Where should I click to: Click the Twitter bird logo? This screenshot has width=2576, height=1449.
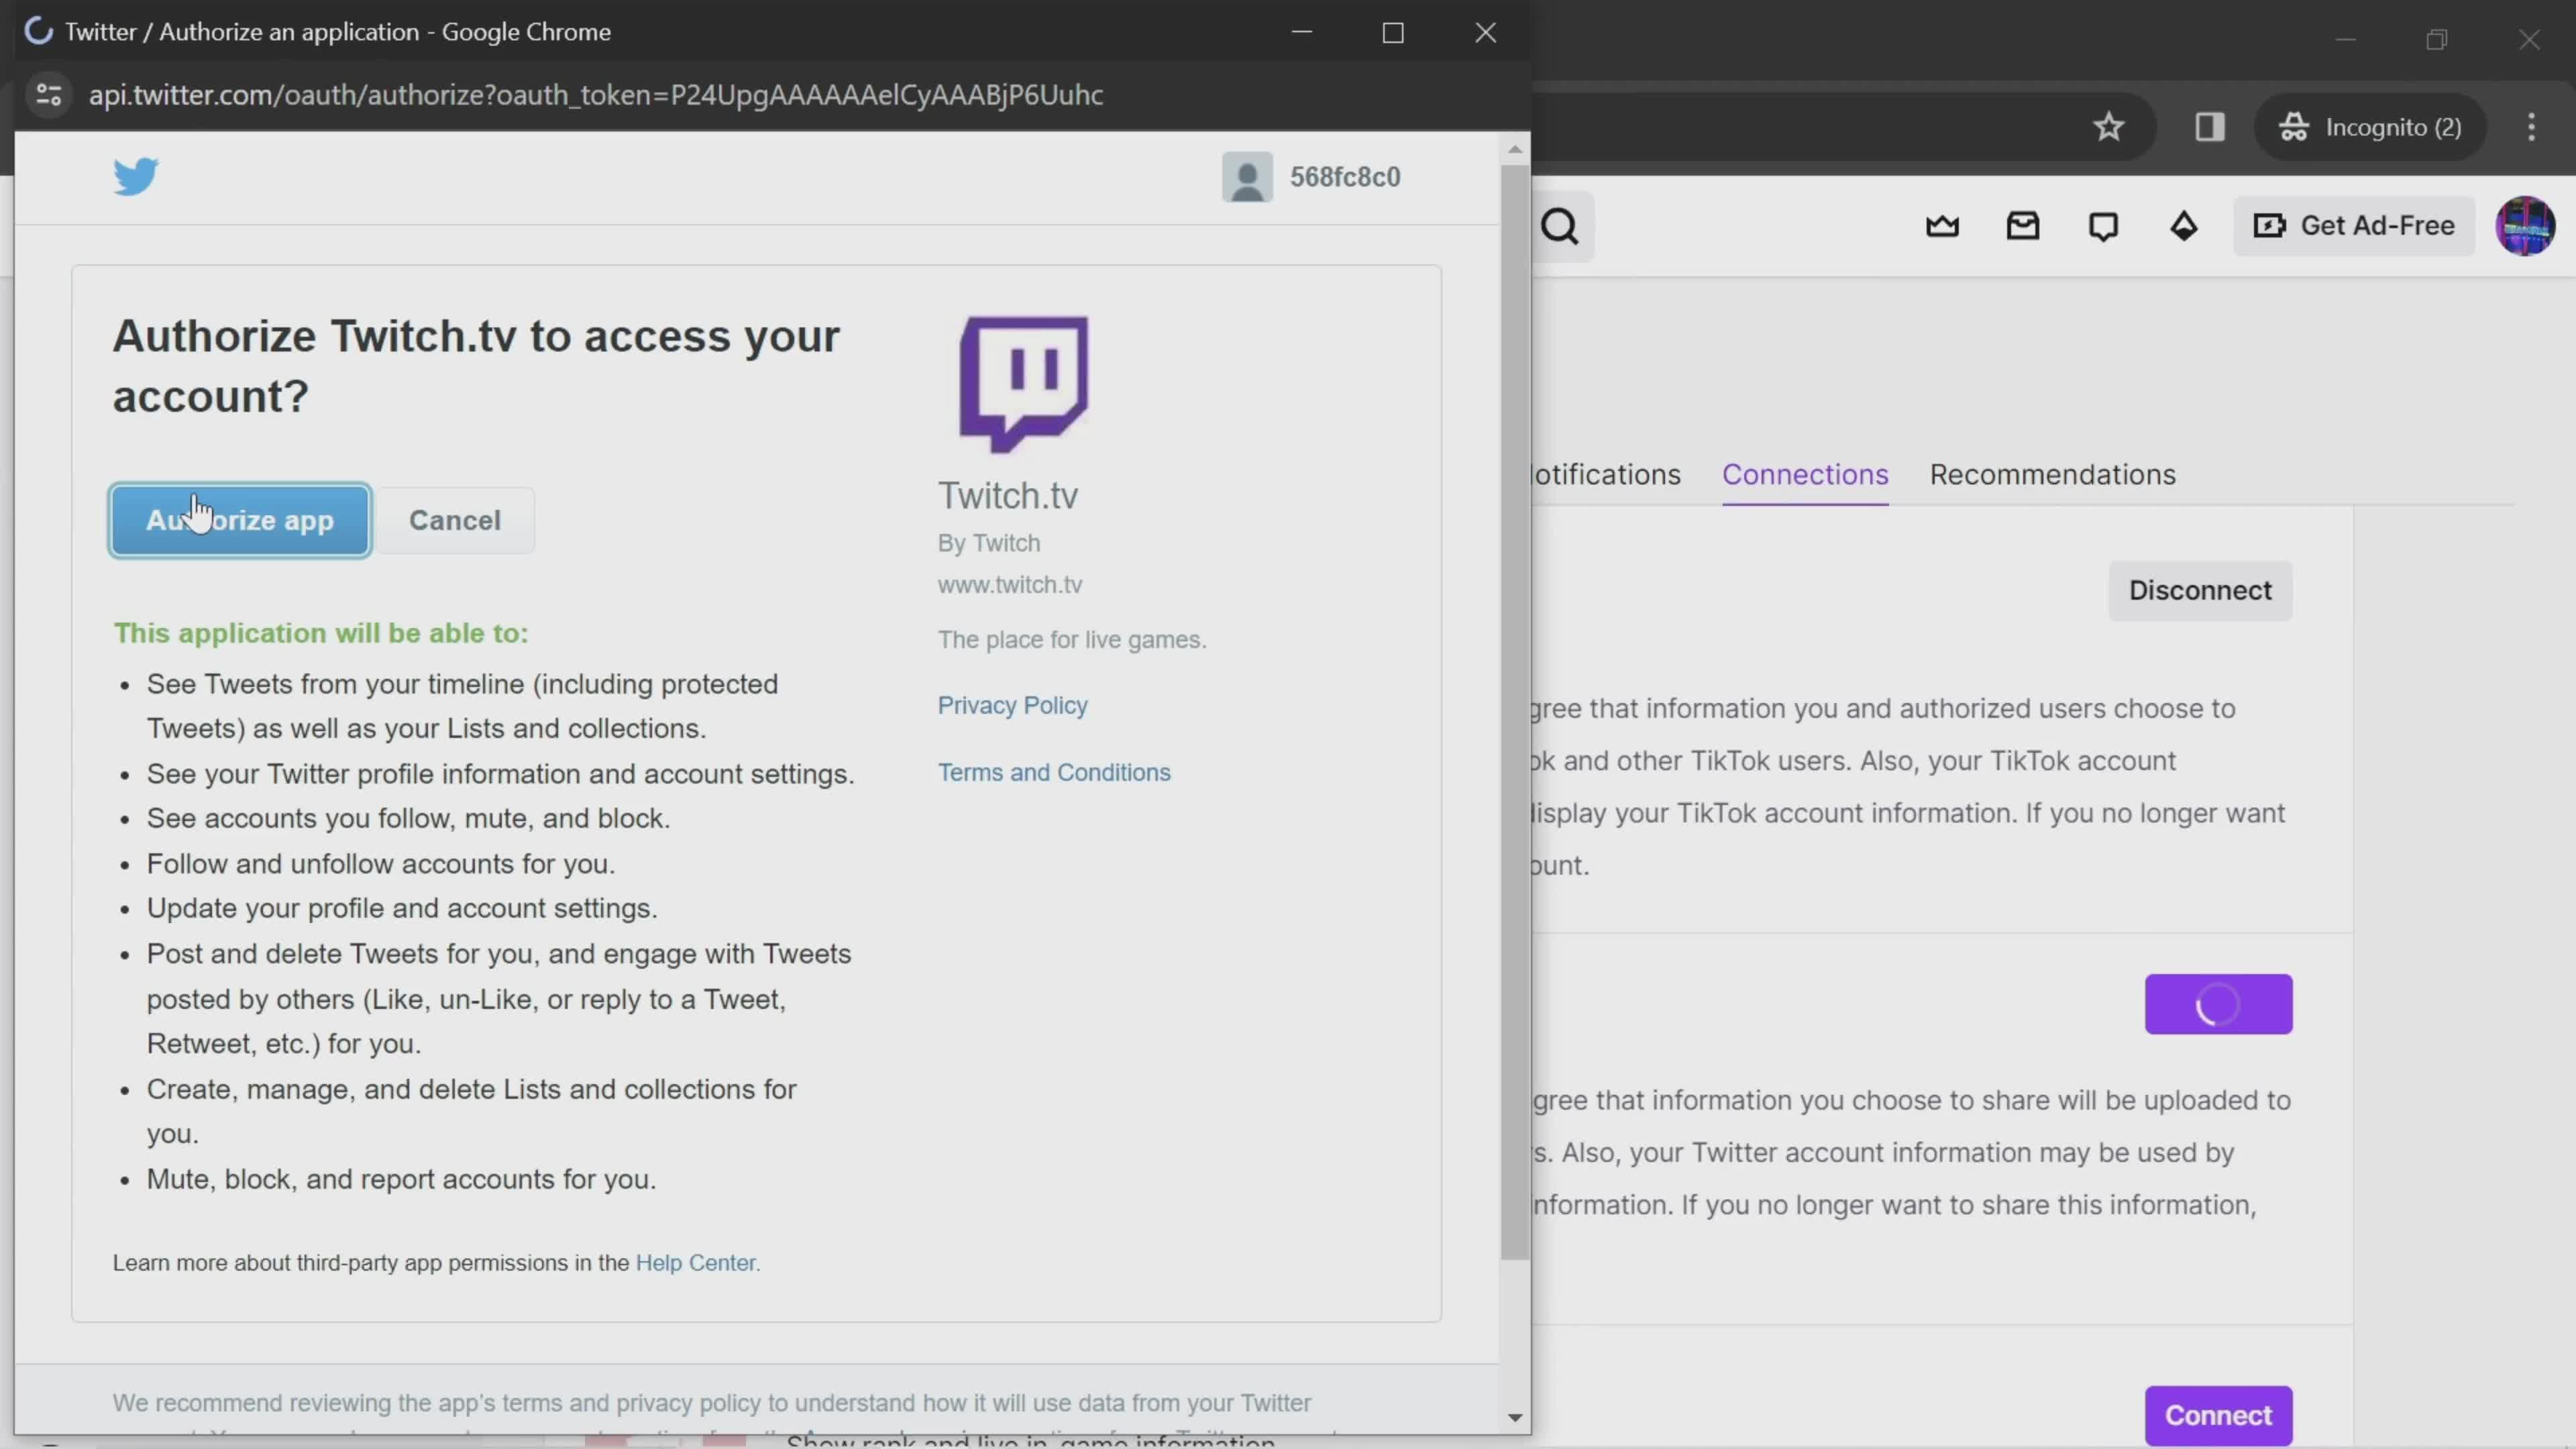pyautogui.click(x=135, y=177)
